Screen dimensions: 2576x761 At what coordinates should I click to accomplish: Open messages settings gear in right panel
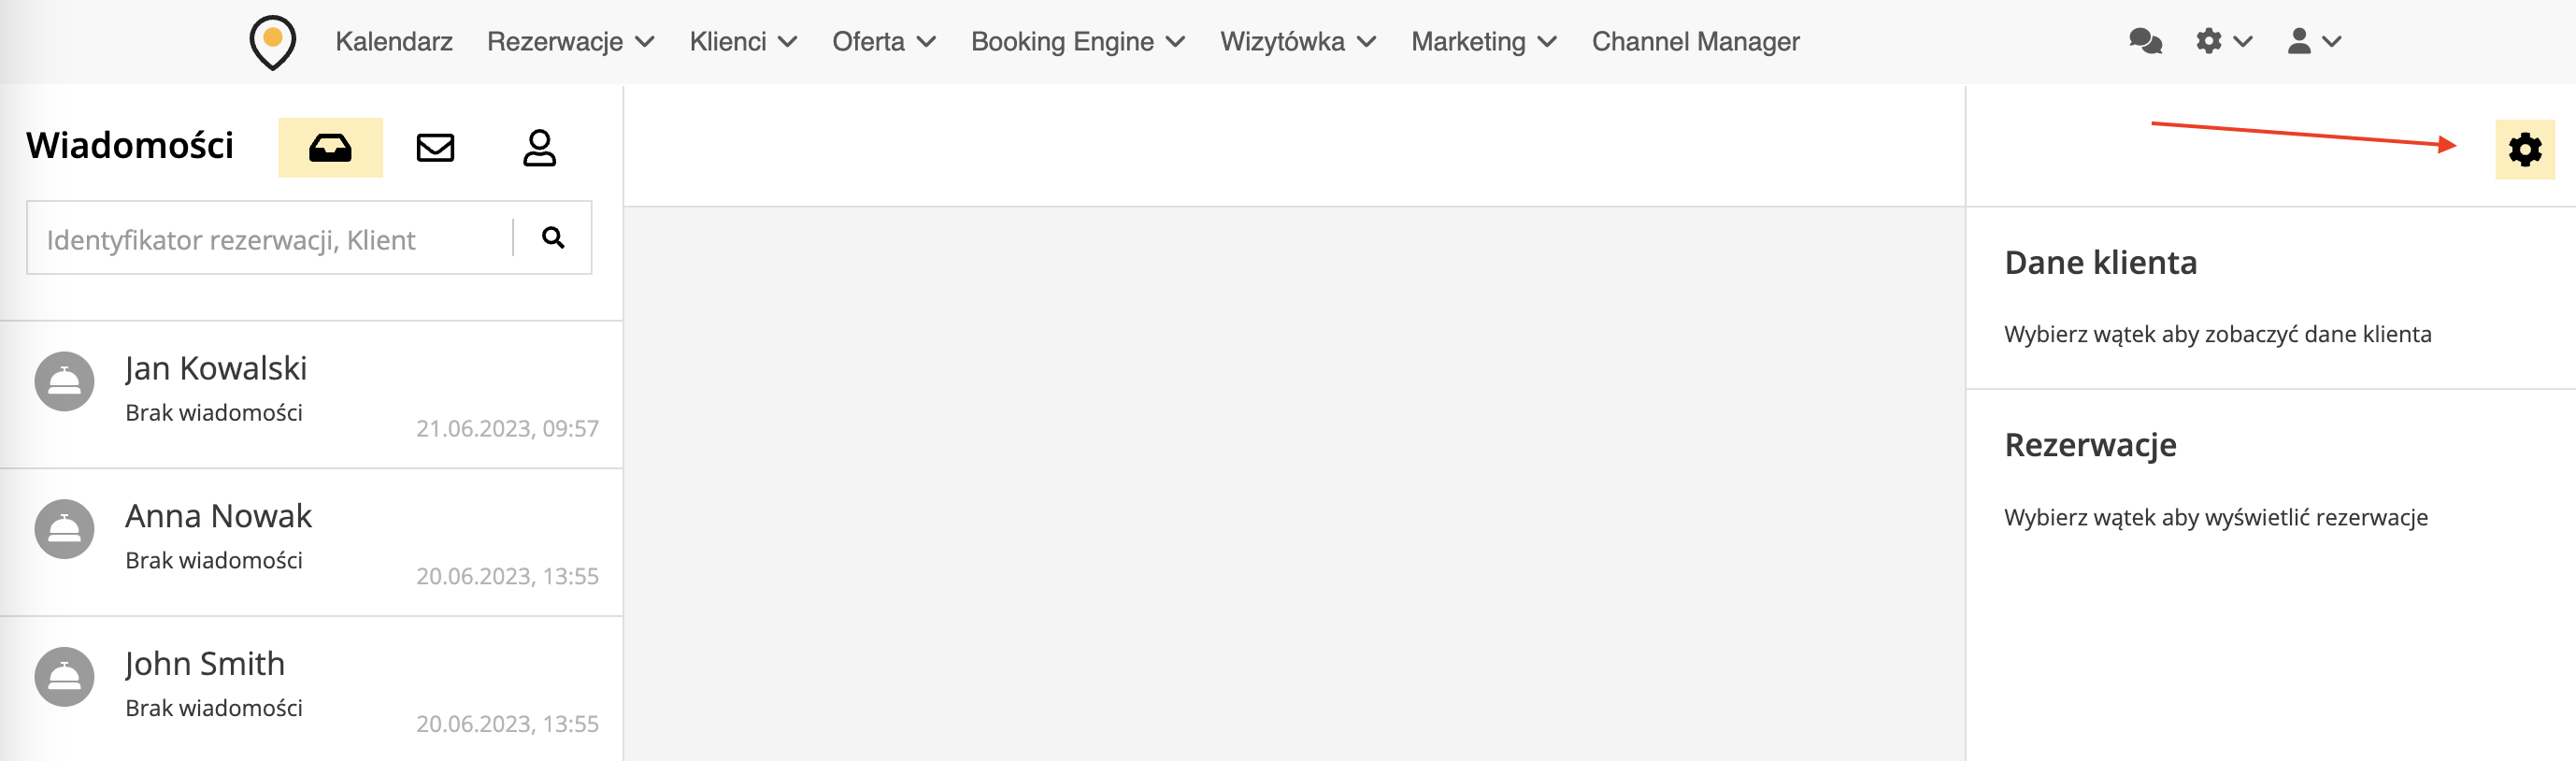(2524, 150)
